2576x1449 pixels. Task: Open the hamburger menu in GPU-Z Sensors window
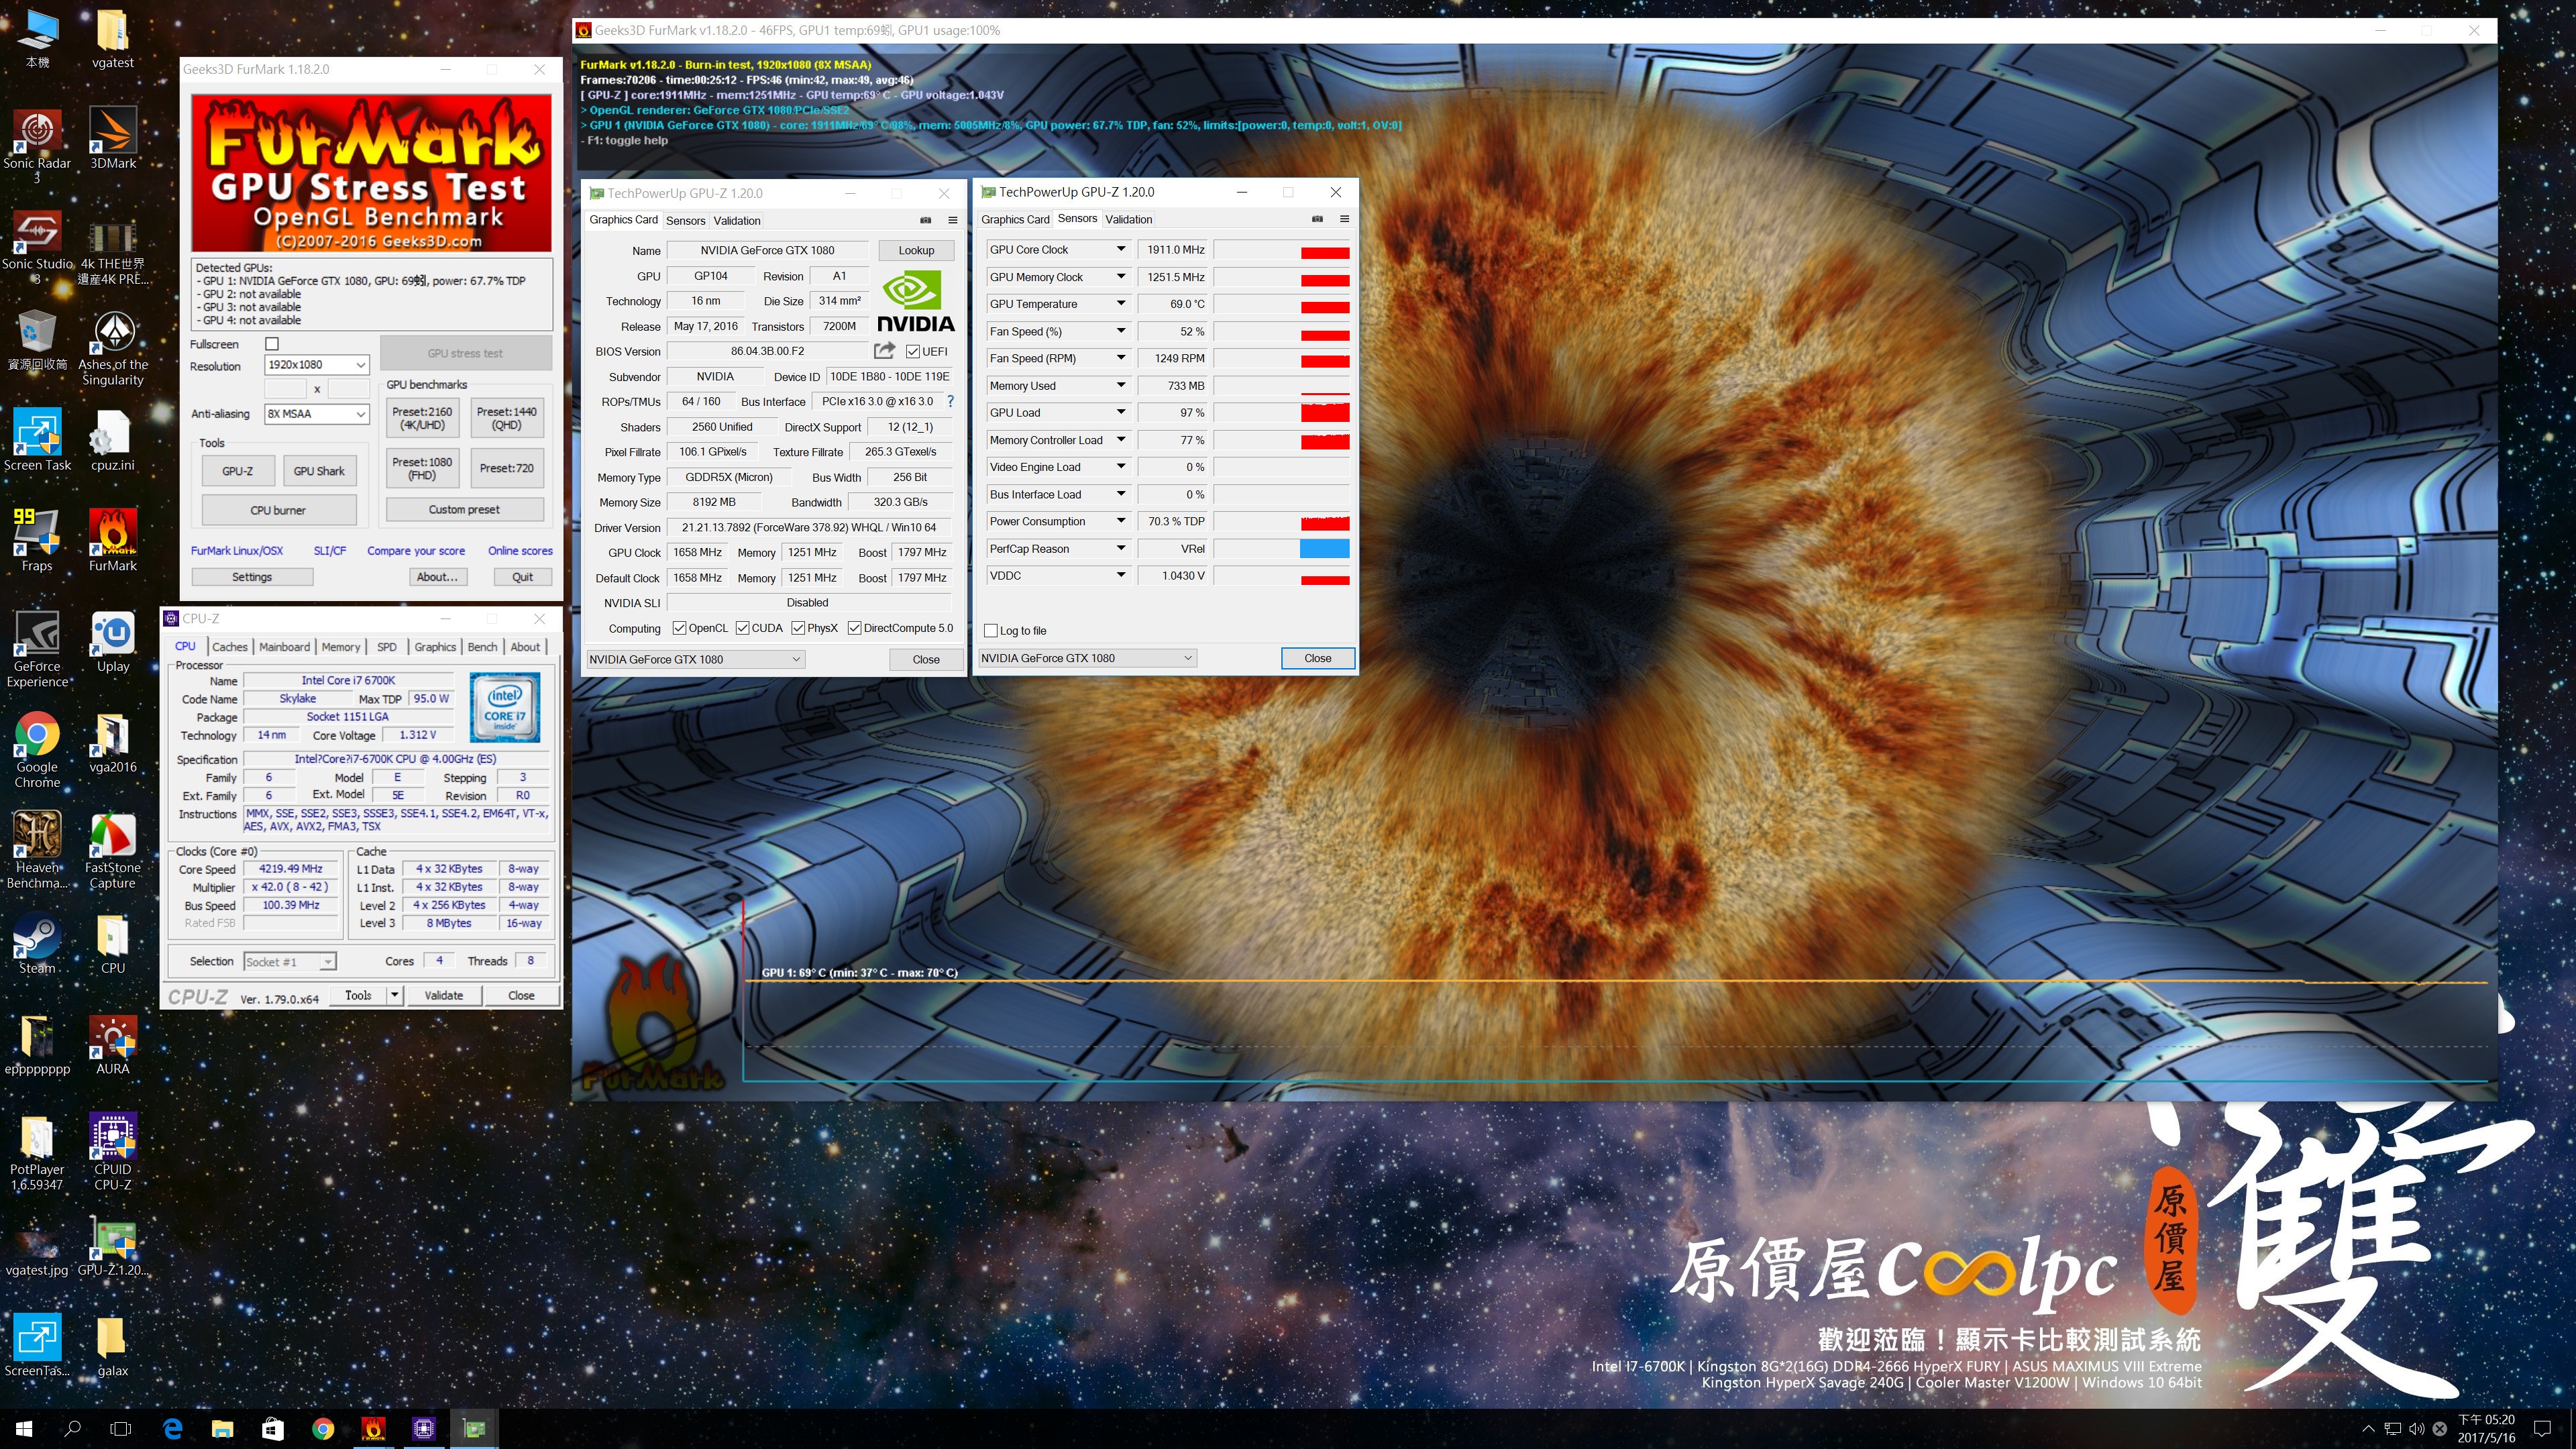[x=1344, y=219]
